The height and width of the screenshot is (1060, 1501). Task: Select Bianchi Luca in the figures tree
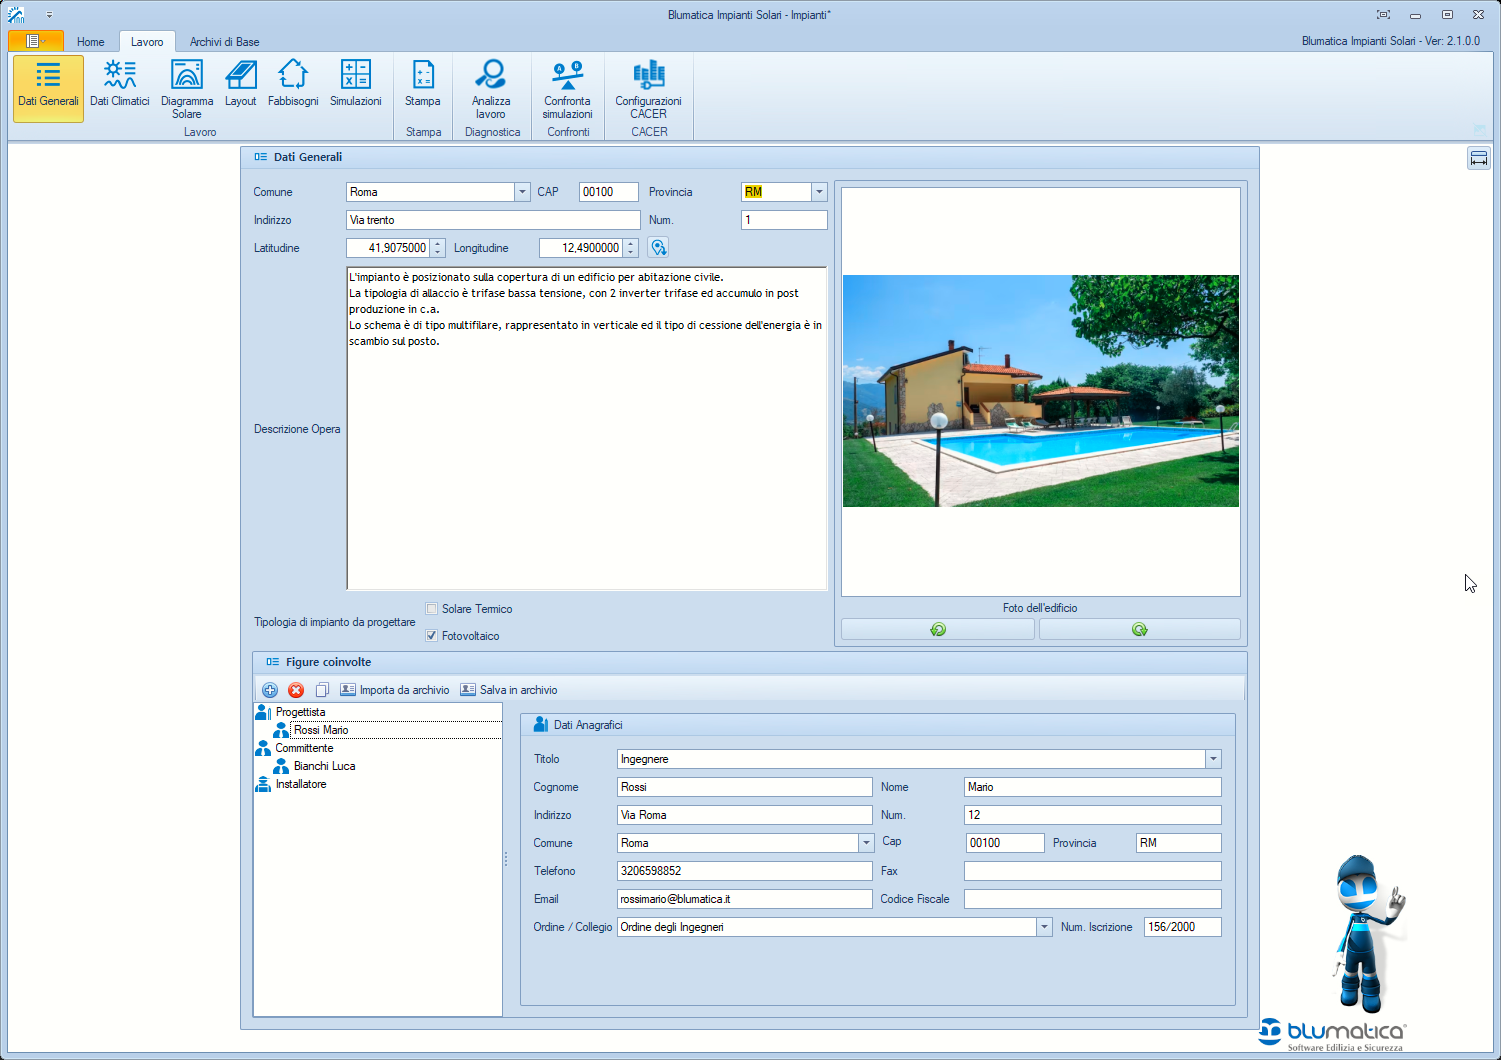pyautogui.click(x=324, y=766)
